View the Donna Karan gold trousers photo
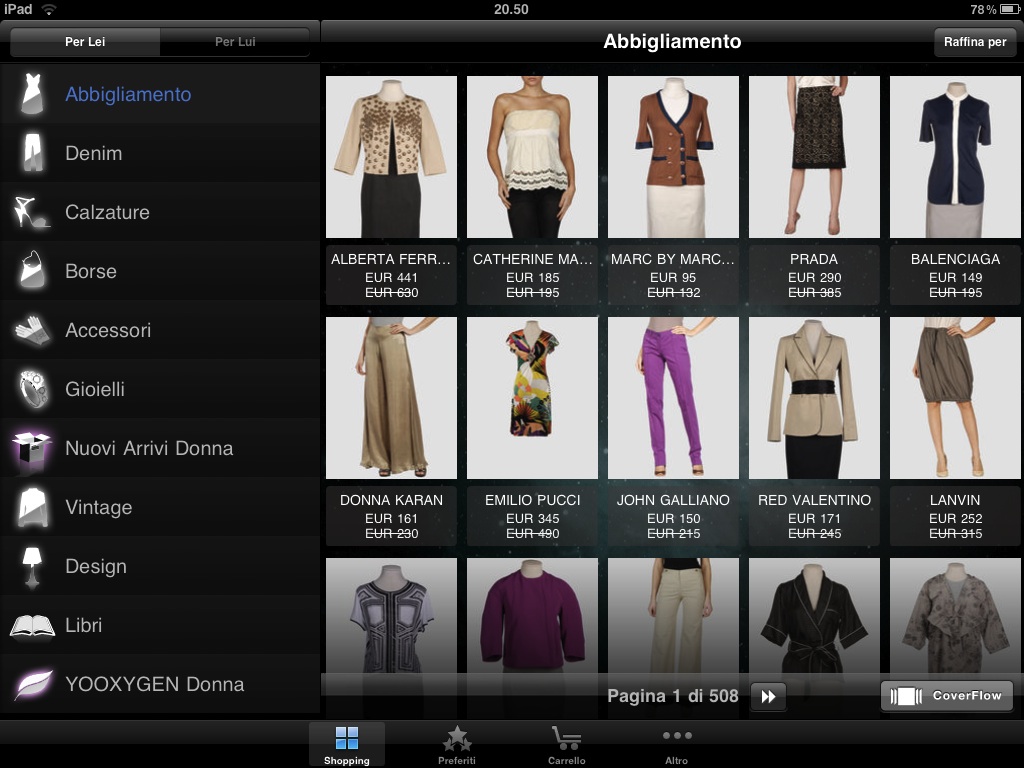The image size is (1024, 768). click(391, 398)
